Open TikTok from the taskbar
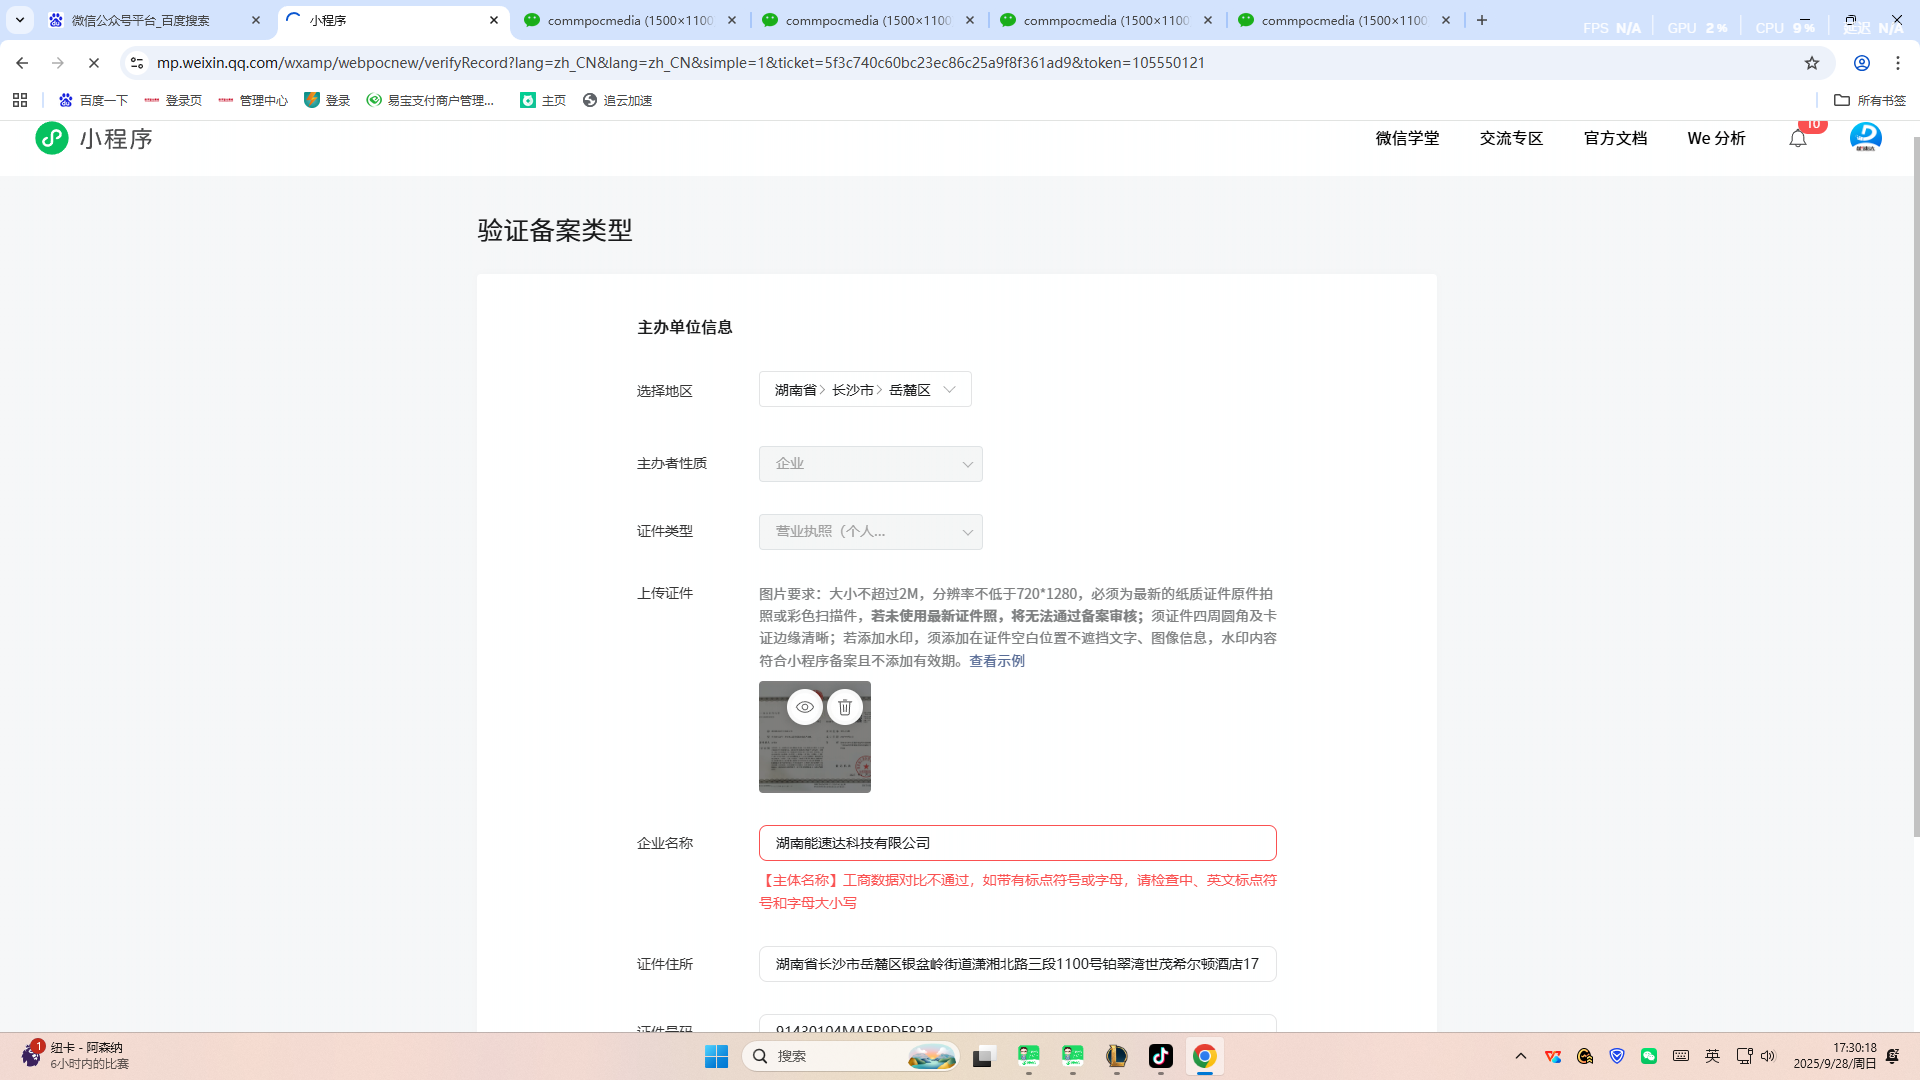The image size is (1920, 1080). point(1160,1056)
